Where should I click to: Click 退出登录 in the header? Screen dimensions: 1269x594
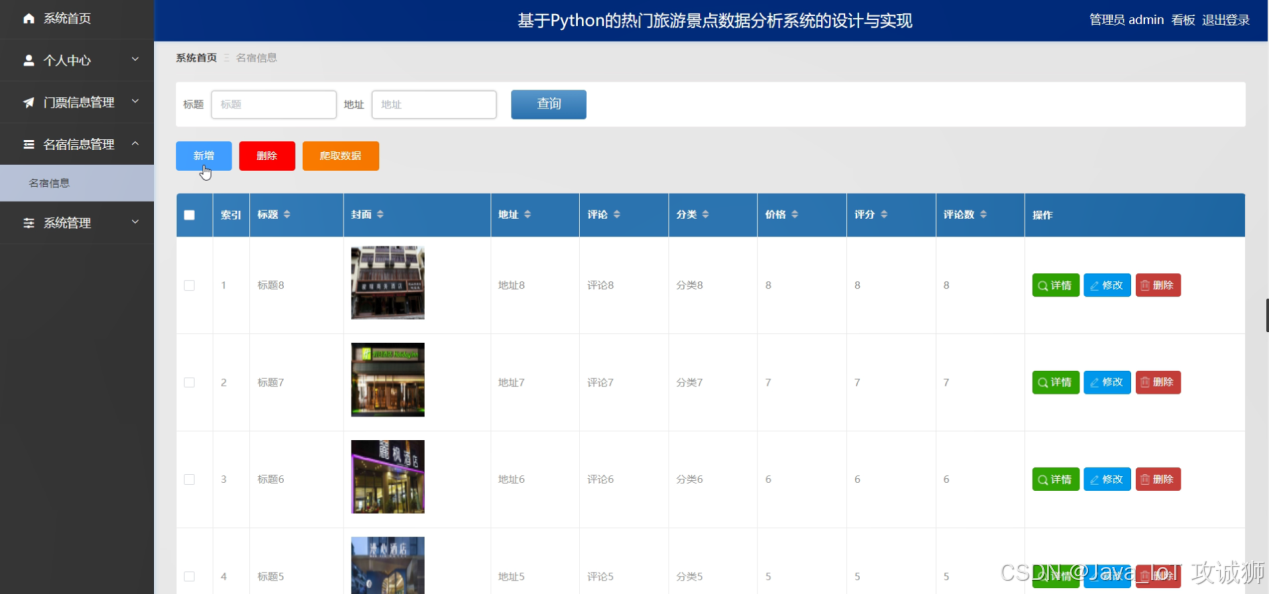pos(1226,20)
